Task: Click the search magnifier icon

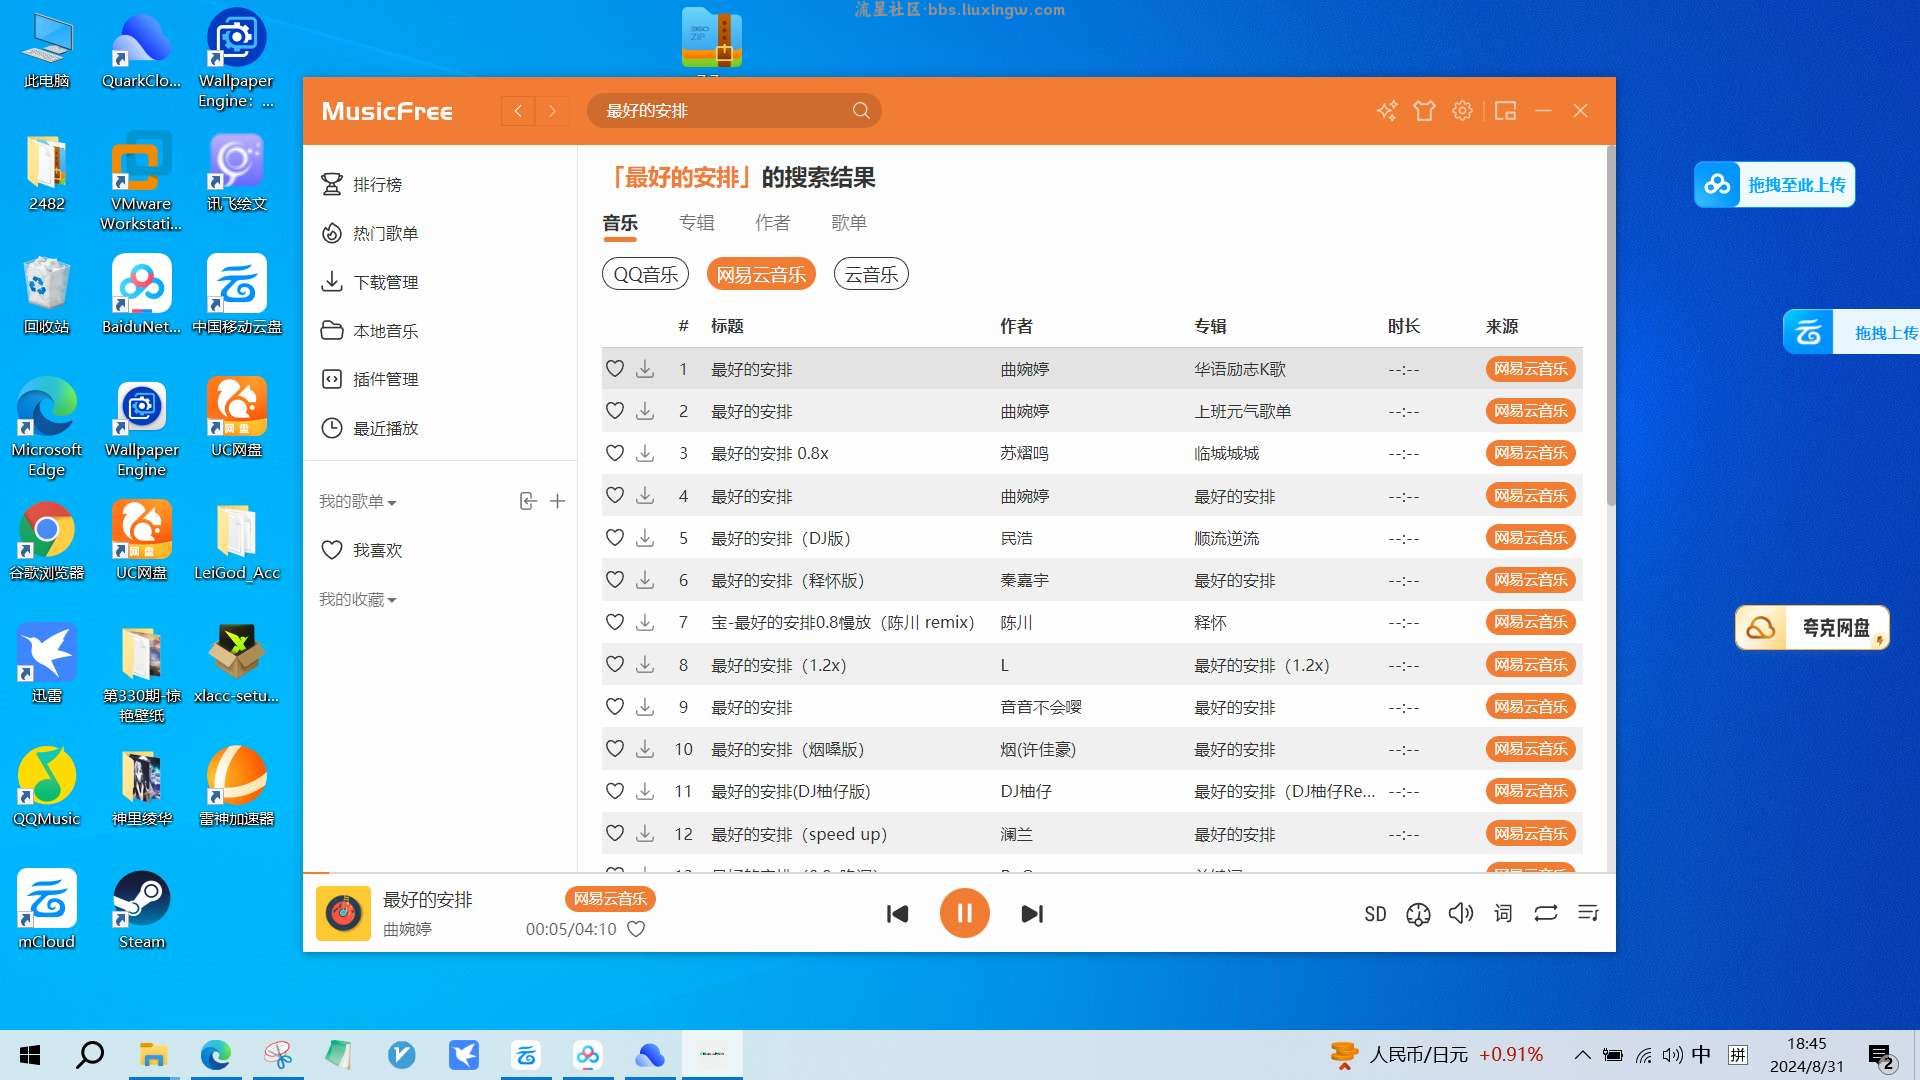Action: click(860, 111)
